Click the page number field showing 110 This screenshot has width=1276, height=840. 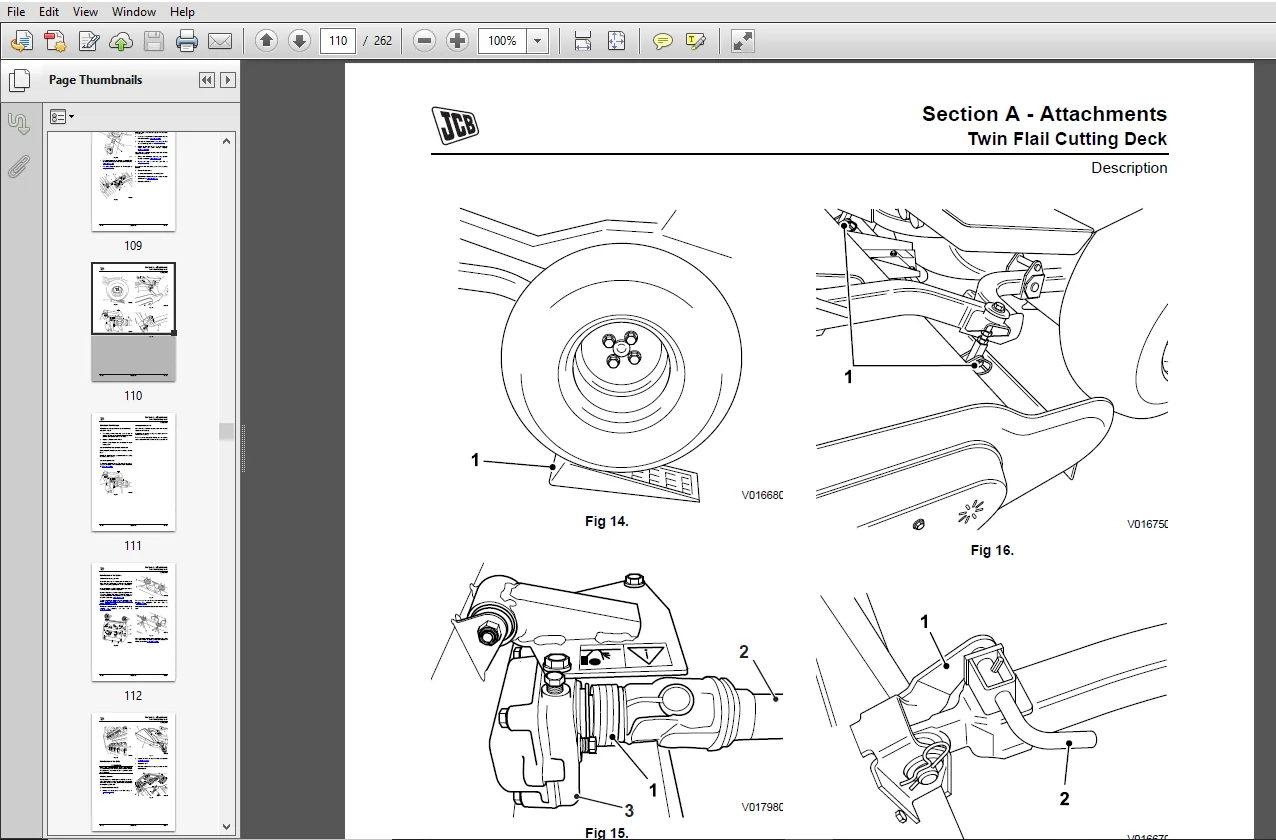[x=338, y=41]
